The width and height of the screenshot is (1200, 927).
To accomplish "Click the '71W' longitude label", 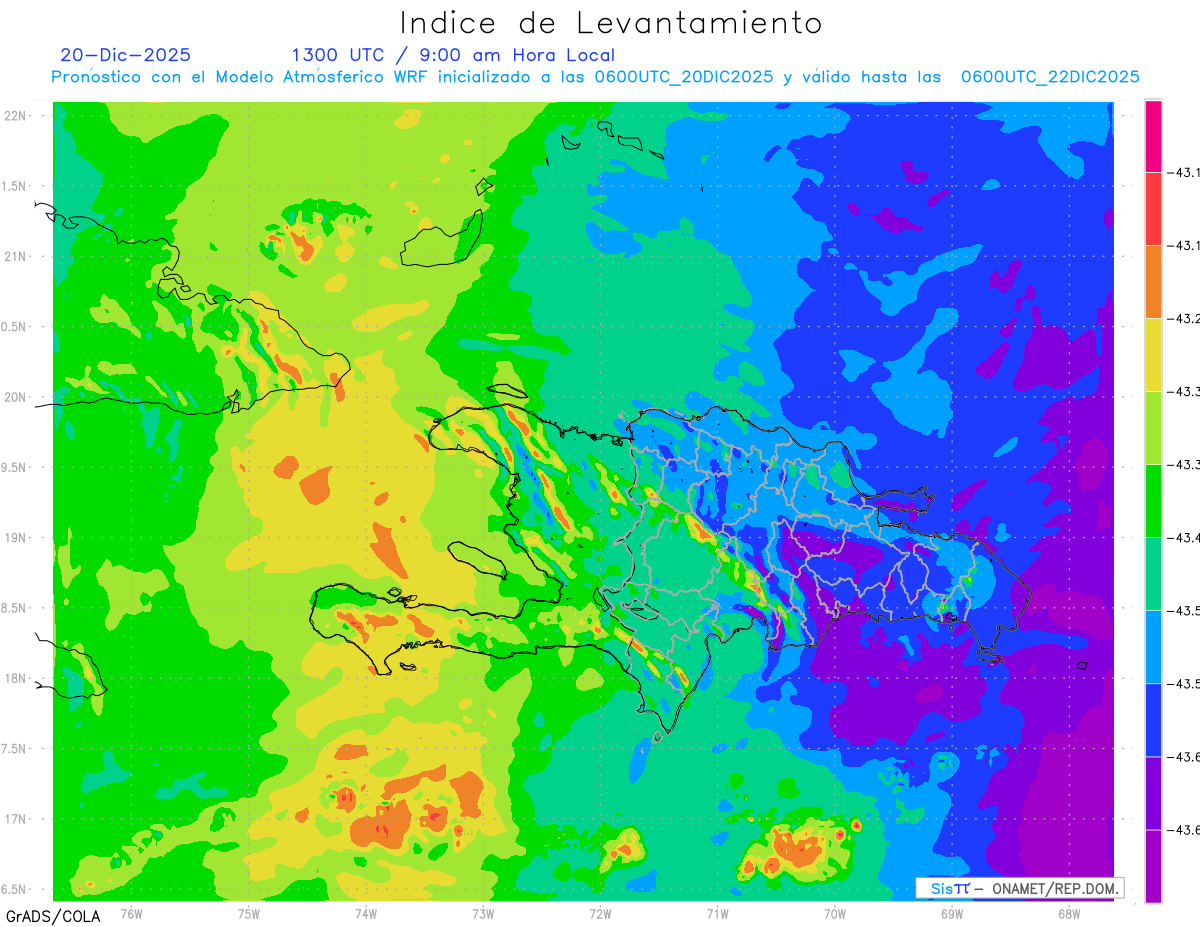I will pyautogui.click(x=717, y=914).
